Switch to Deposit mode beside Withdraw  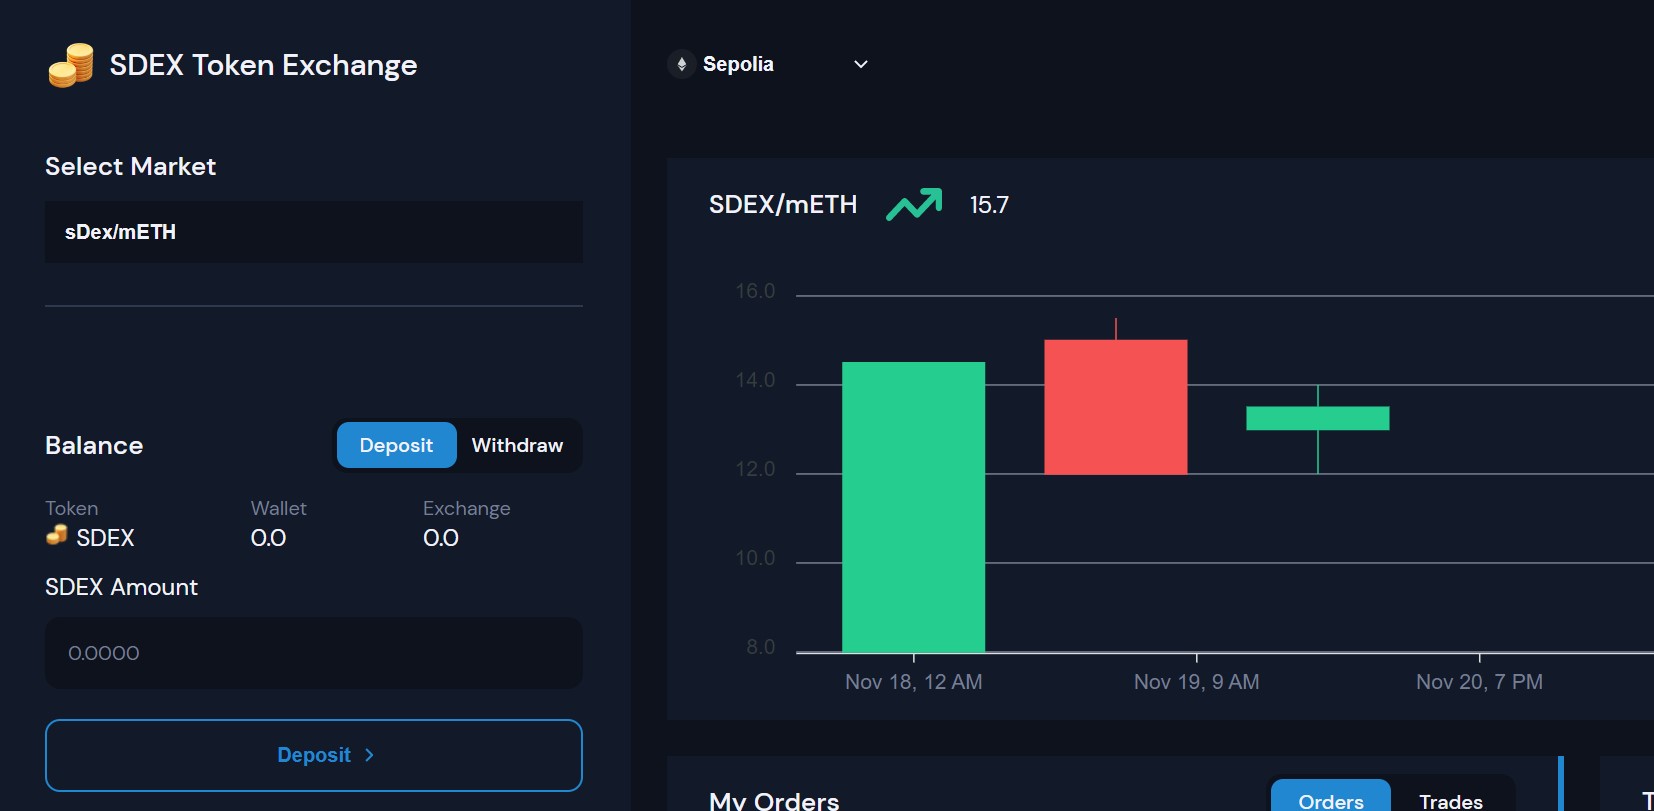(x=396, y=445)
